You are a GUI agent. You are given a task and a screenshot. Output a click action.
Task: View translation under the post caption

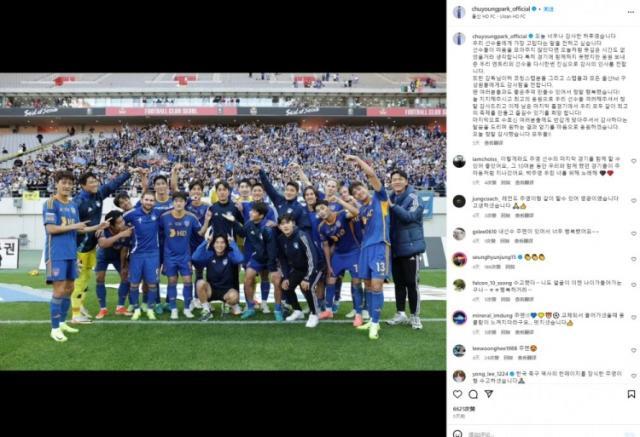(493, 143)
